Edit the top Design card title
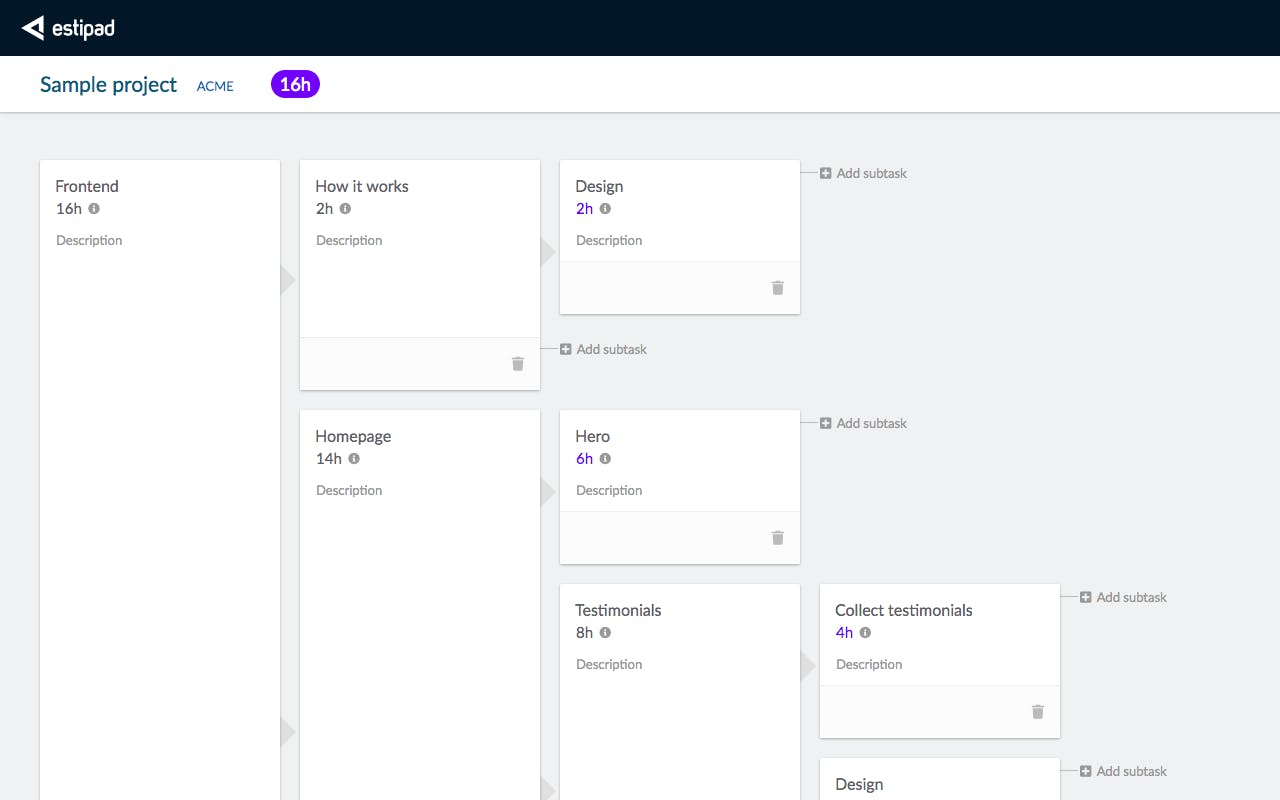Screen dimensions: 1280x800 [599, 186]
